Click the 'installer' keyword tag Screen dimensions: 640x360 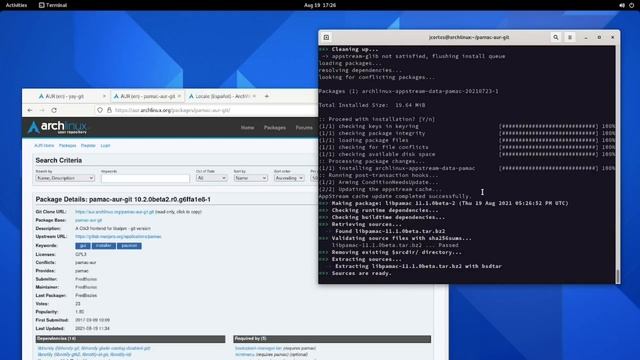(104, 246)
